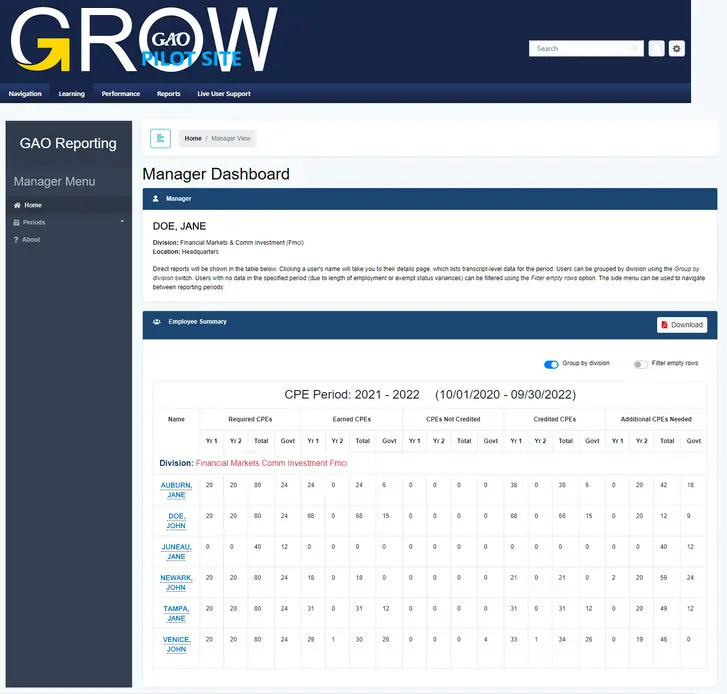
Task: Click the Manager Menu heading
Action: pos(54,181)
